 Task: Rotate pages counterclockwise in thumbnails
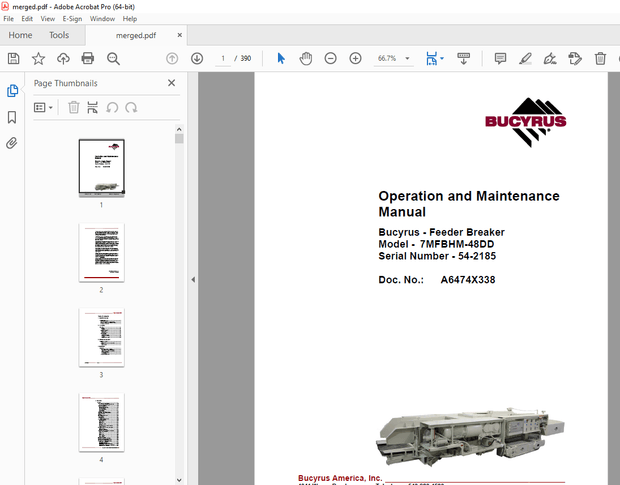point(112,108)
